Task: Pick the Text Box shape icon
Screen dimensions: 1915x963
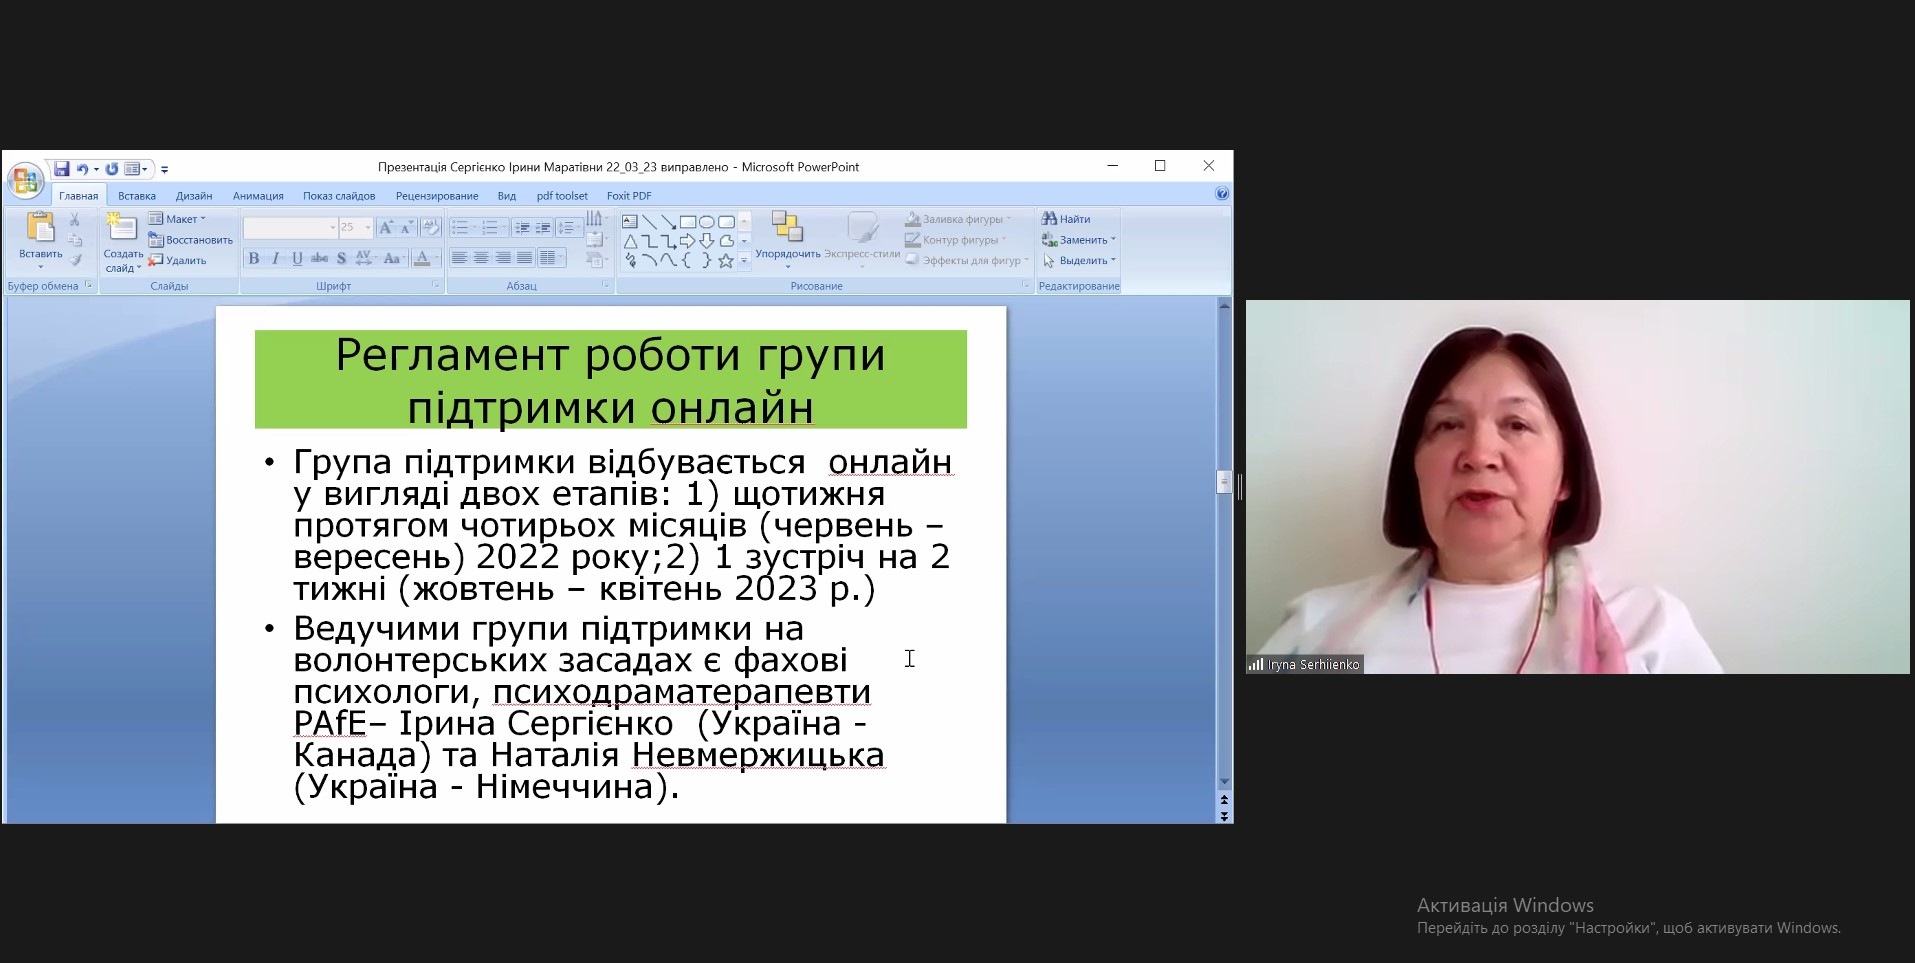Action: [630, 221]
